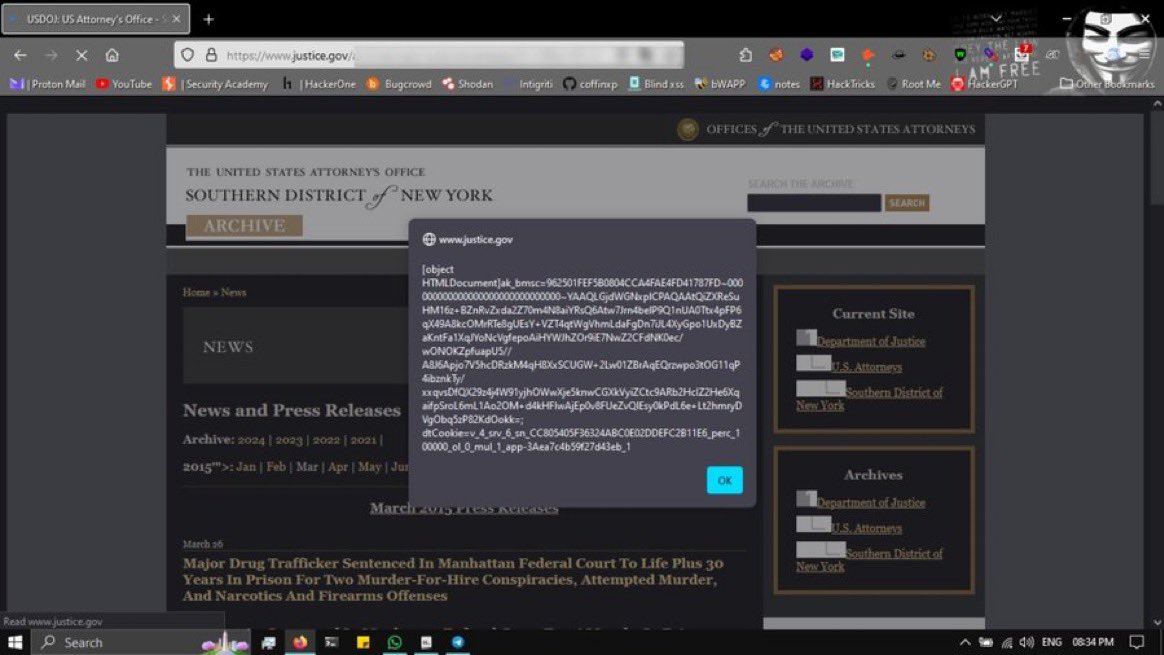The image size is (1164, 655).
Task: Open Southern District of New York under Current Site
Action: tap(869, 399)
